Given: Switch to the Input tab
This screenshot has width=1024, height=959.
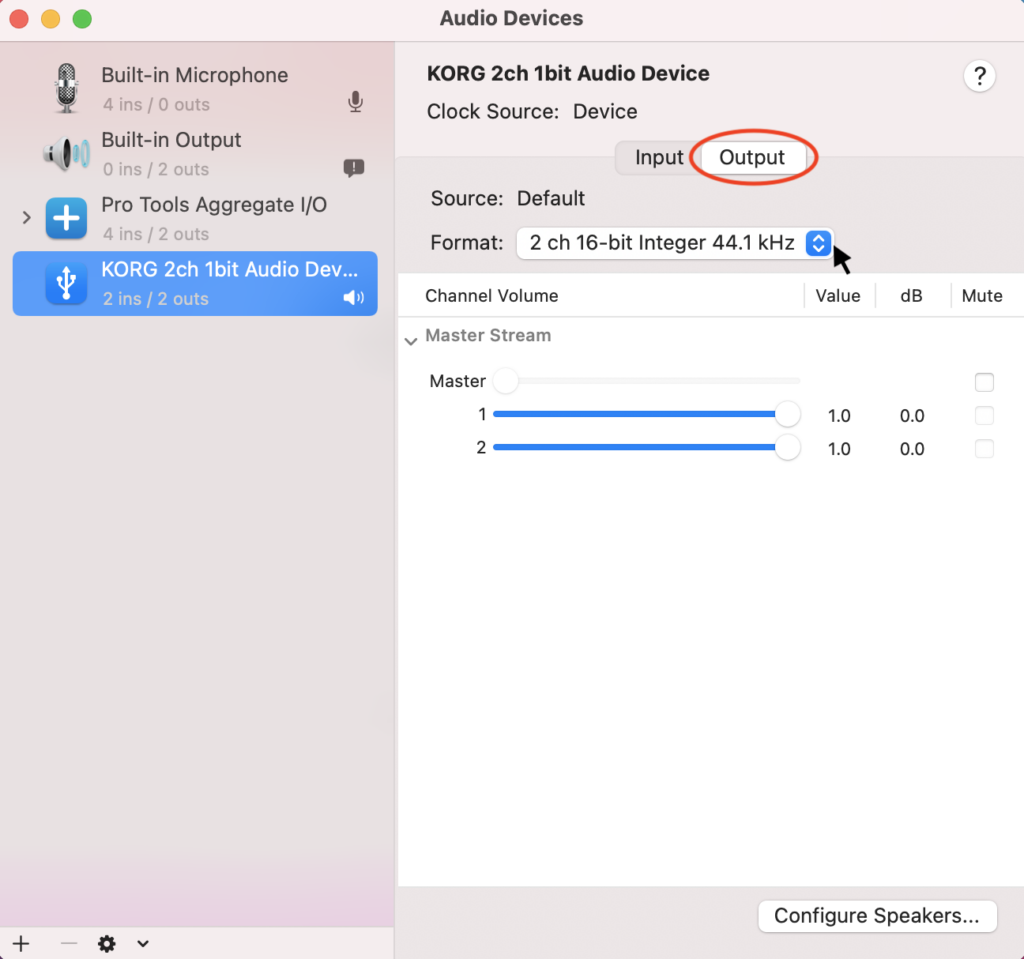Looking at the screenshot, I should 658,157.
